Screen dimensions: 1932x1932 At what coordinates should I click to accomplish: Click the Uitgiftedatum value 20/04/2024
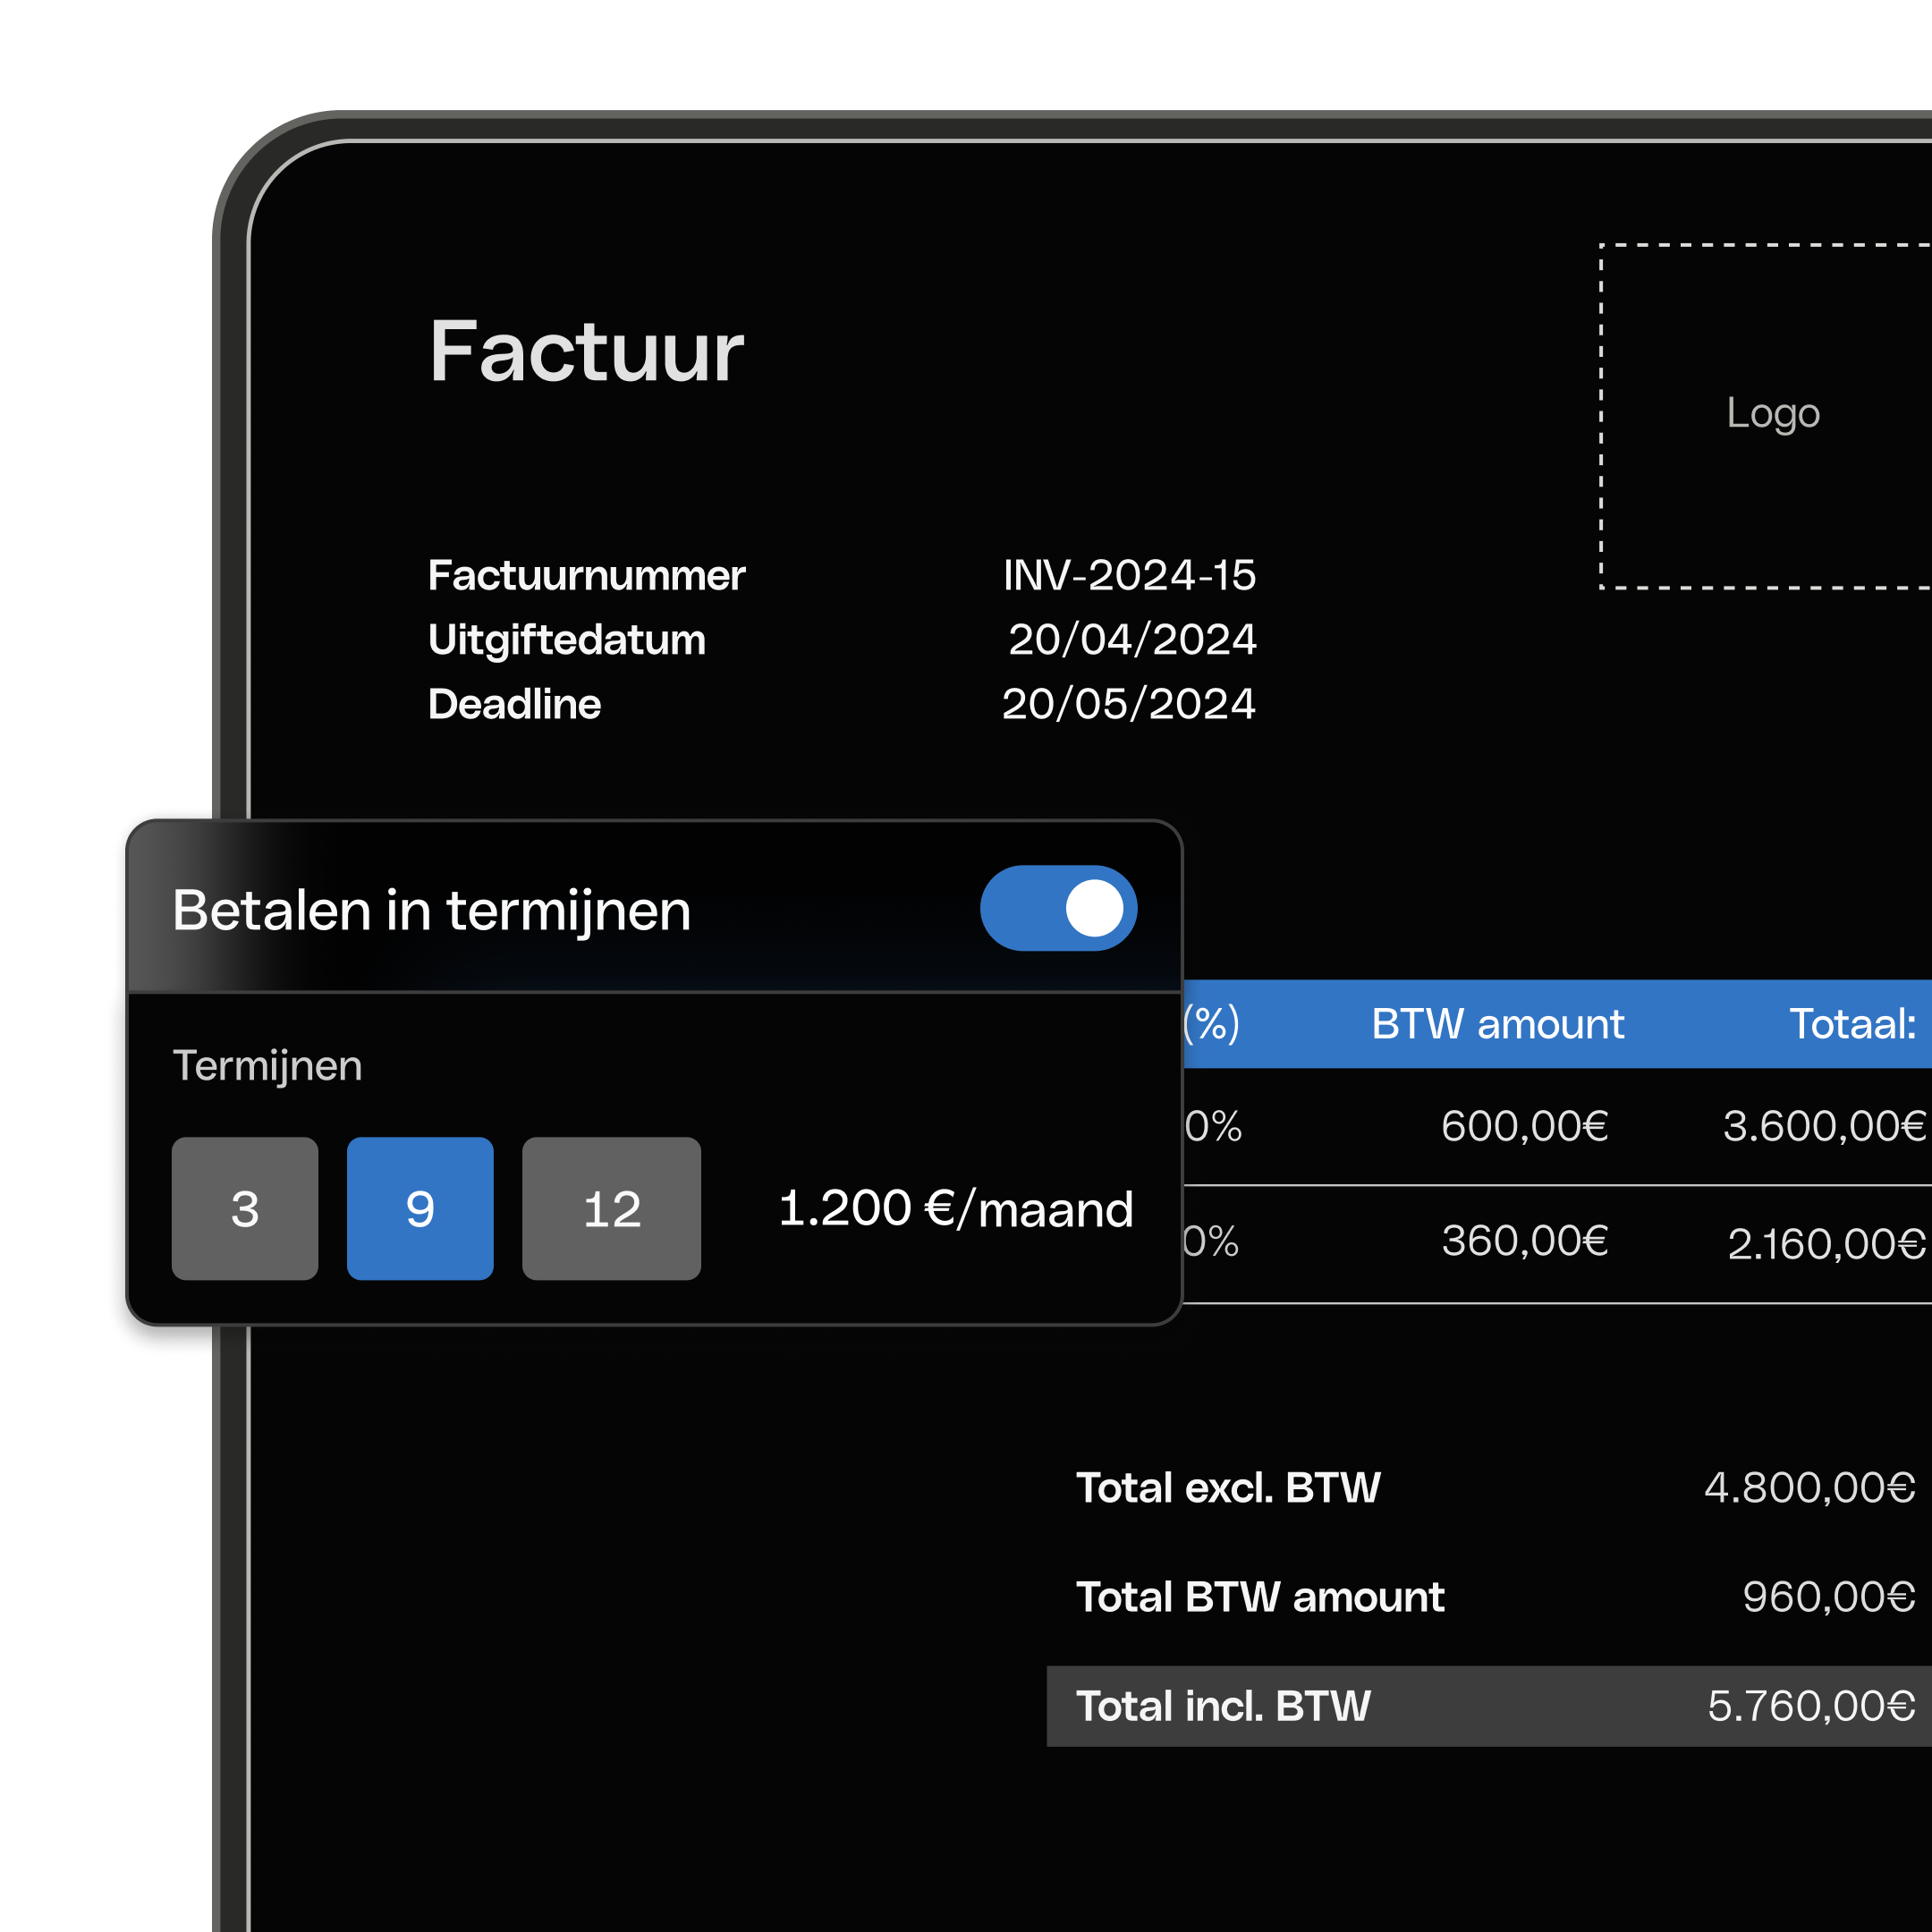pos(1132,639)
